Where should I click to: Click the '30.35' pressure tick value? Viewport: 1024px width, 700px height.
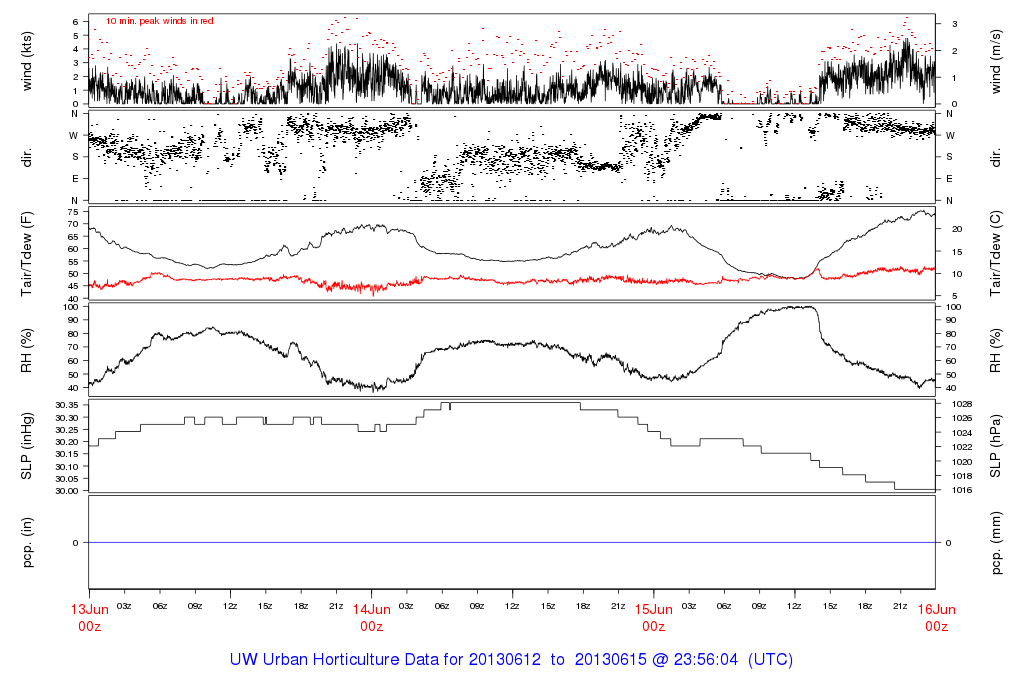coord(67,406)
